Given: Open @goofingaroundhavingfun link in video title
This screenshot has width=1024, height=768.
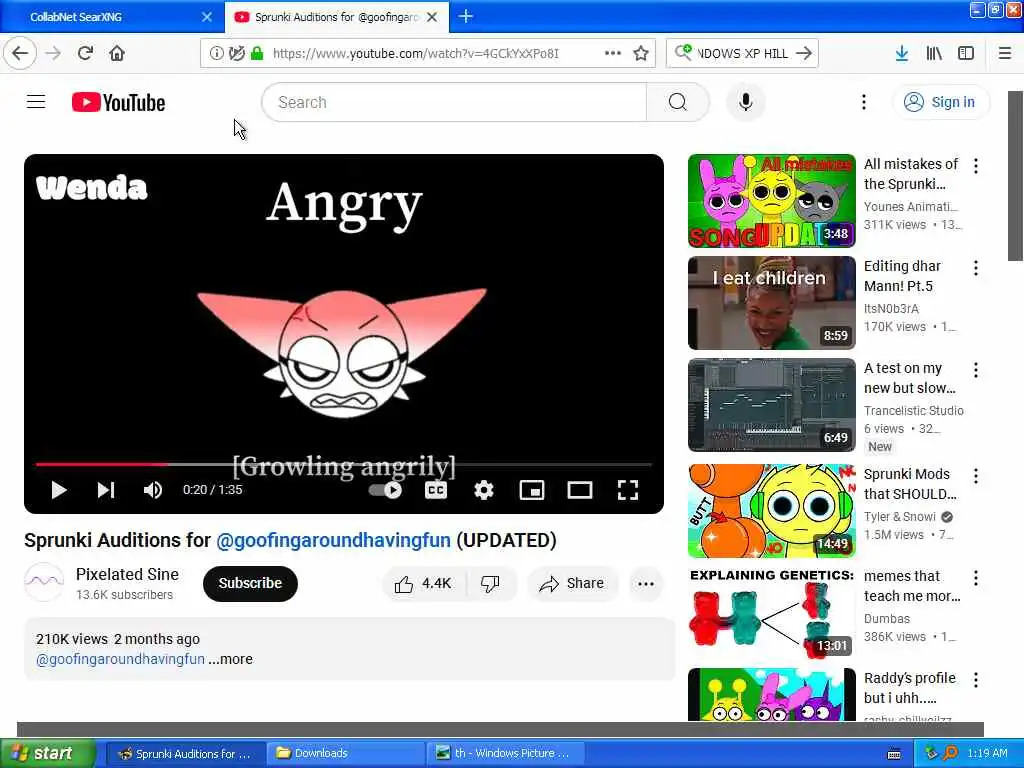Looking at the screenshot, I should (x=333, y=541).
